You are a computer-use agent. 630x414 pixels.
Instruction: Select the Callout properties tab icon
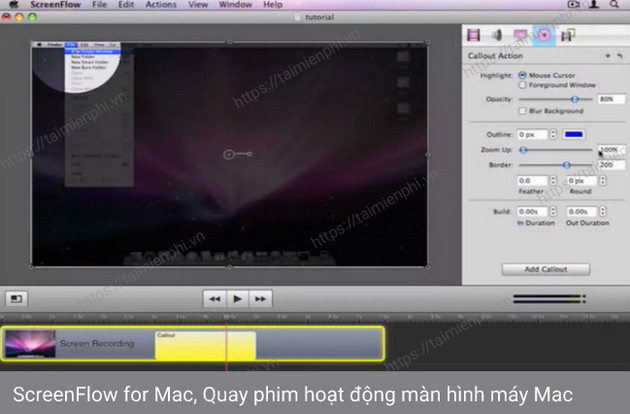(x=544, y=35)
